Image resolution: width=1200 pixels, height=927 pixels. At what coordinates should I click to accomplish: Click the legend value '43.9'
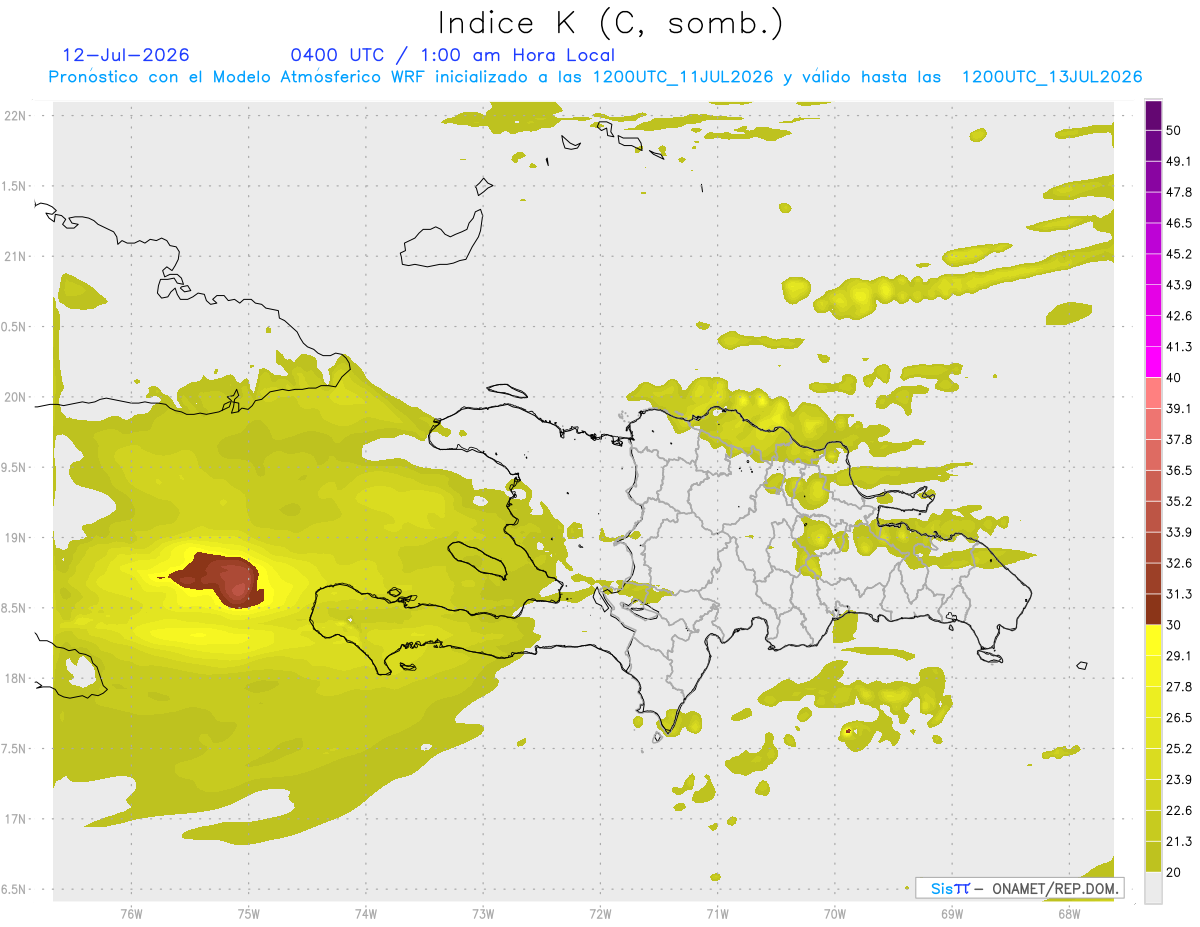click(x=1179, y=285)
